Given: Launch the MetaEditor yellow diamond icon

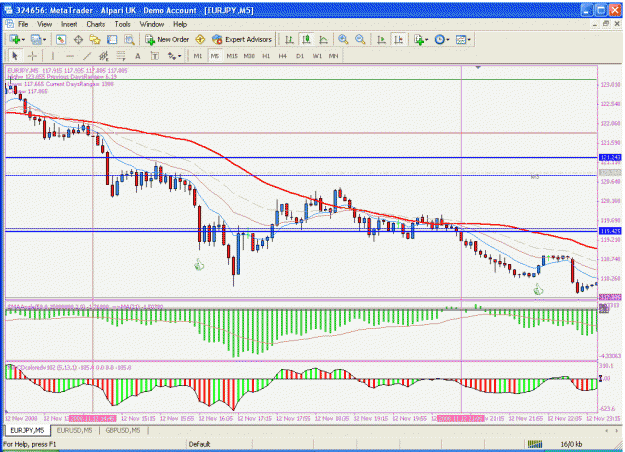Looking at the screenshot, I should 200,39.
